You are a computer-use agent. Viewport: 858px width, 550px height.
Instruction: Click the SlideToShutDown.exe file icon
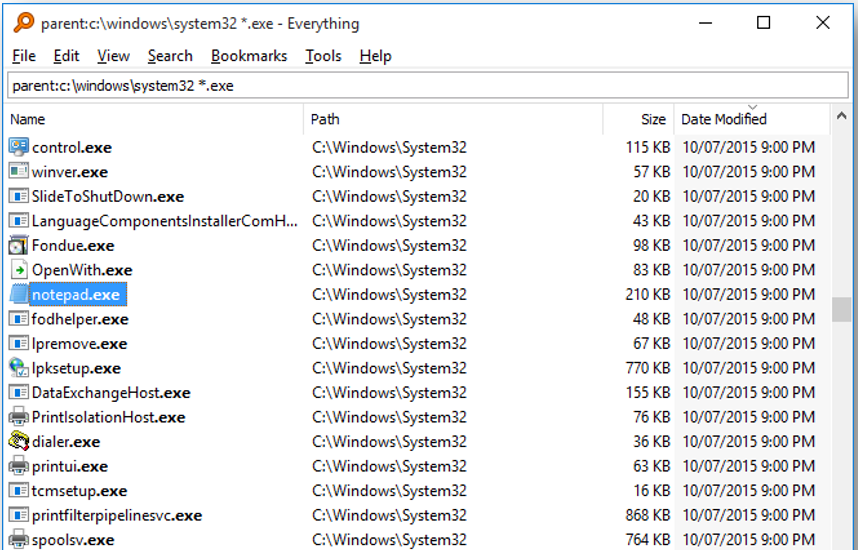click(x=19, y=196)
